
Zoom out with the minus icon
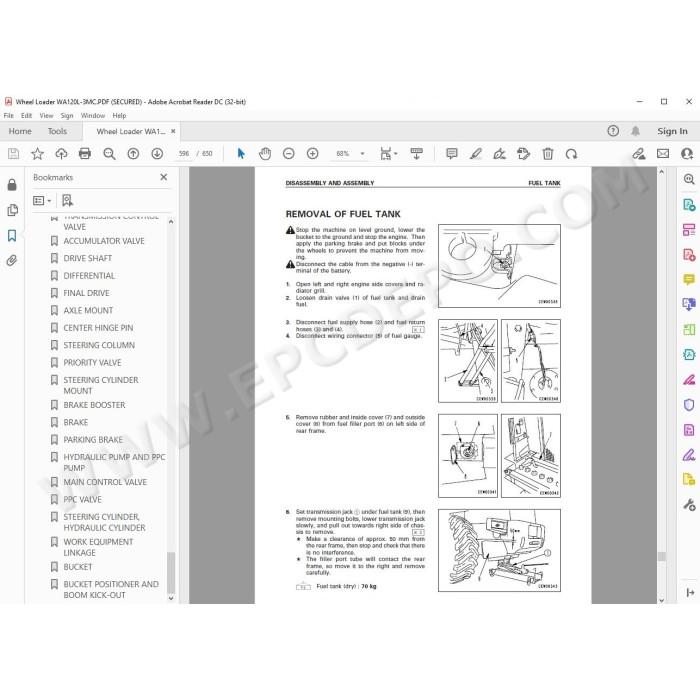(x=289, y=154)
